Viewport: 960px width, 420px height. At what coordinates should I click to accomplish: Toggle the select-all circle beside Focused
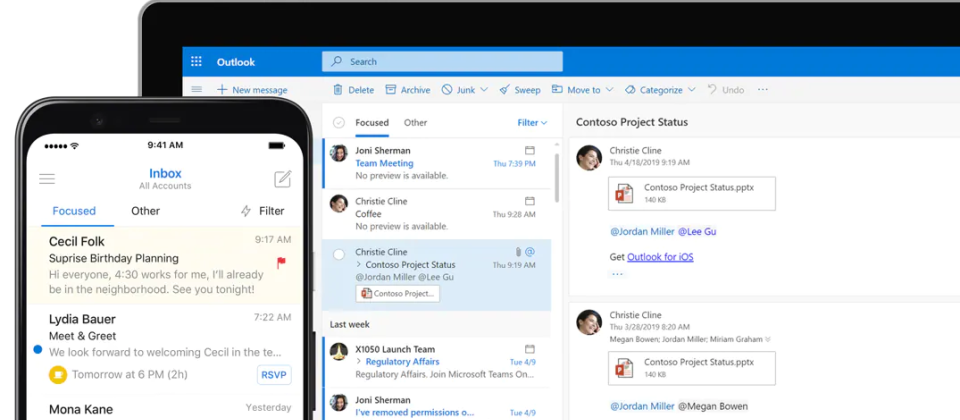pyautogui.click(x=339, y=122)
